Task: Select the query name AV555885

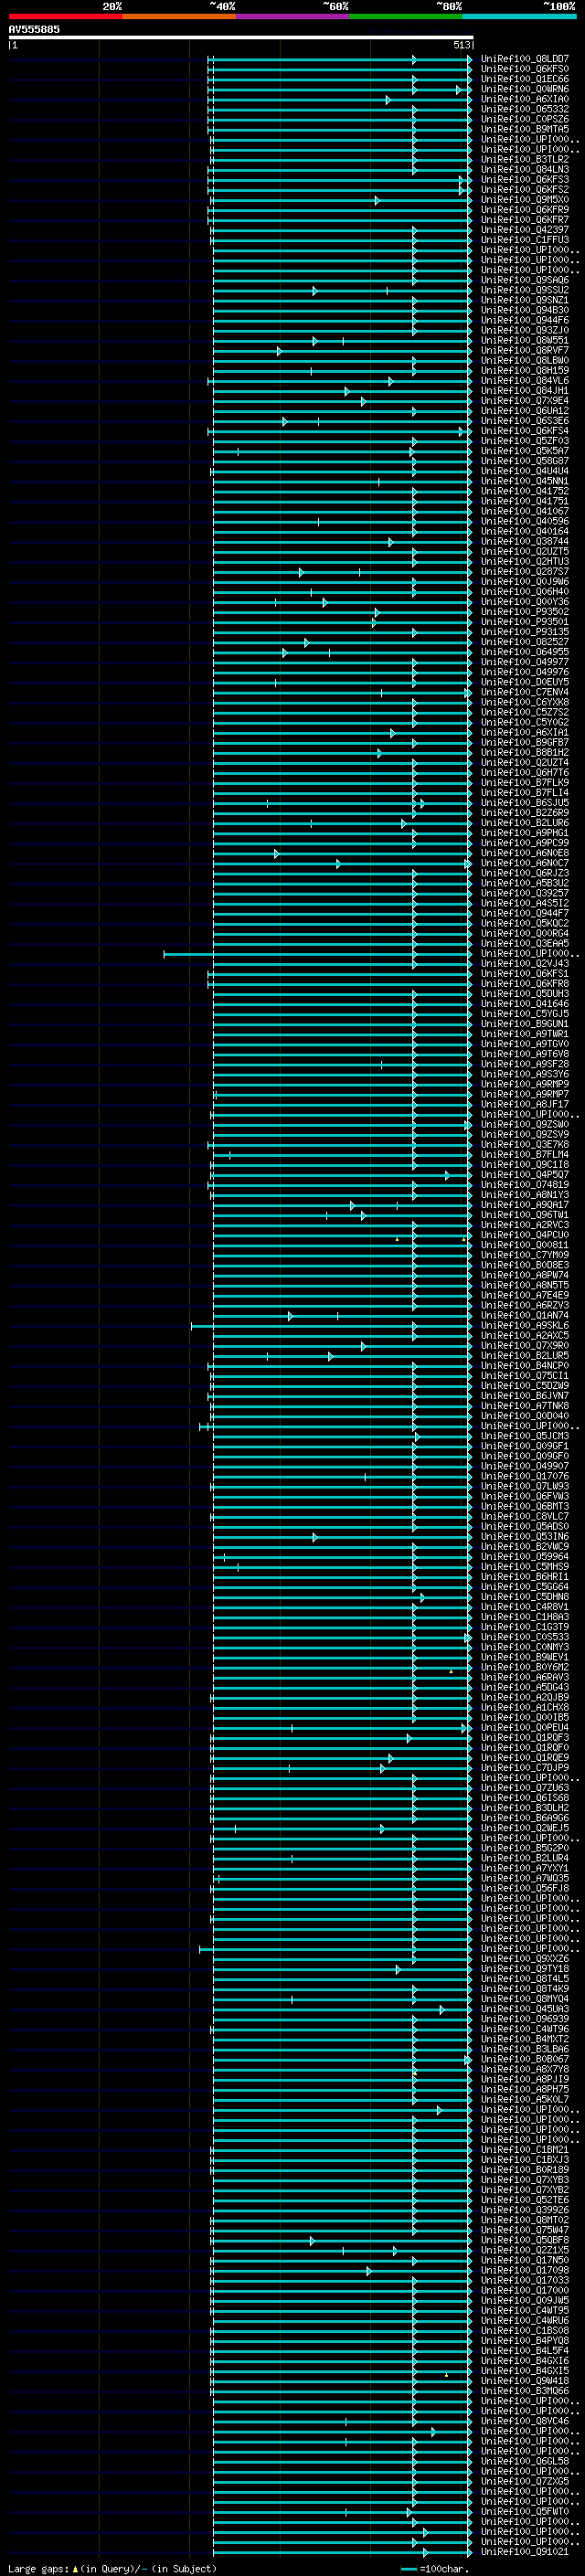Action: 34,29
